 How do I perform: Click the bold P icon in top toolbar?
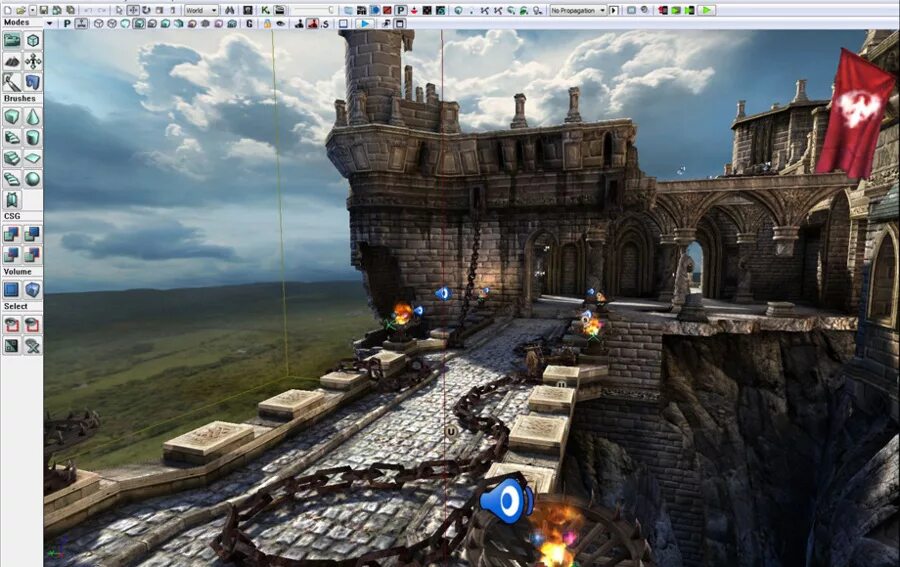pos(401,10)
